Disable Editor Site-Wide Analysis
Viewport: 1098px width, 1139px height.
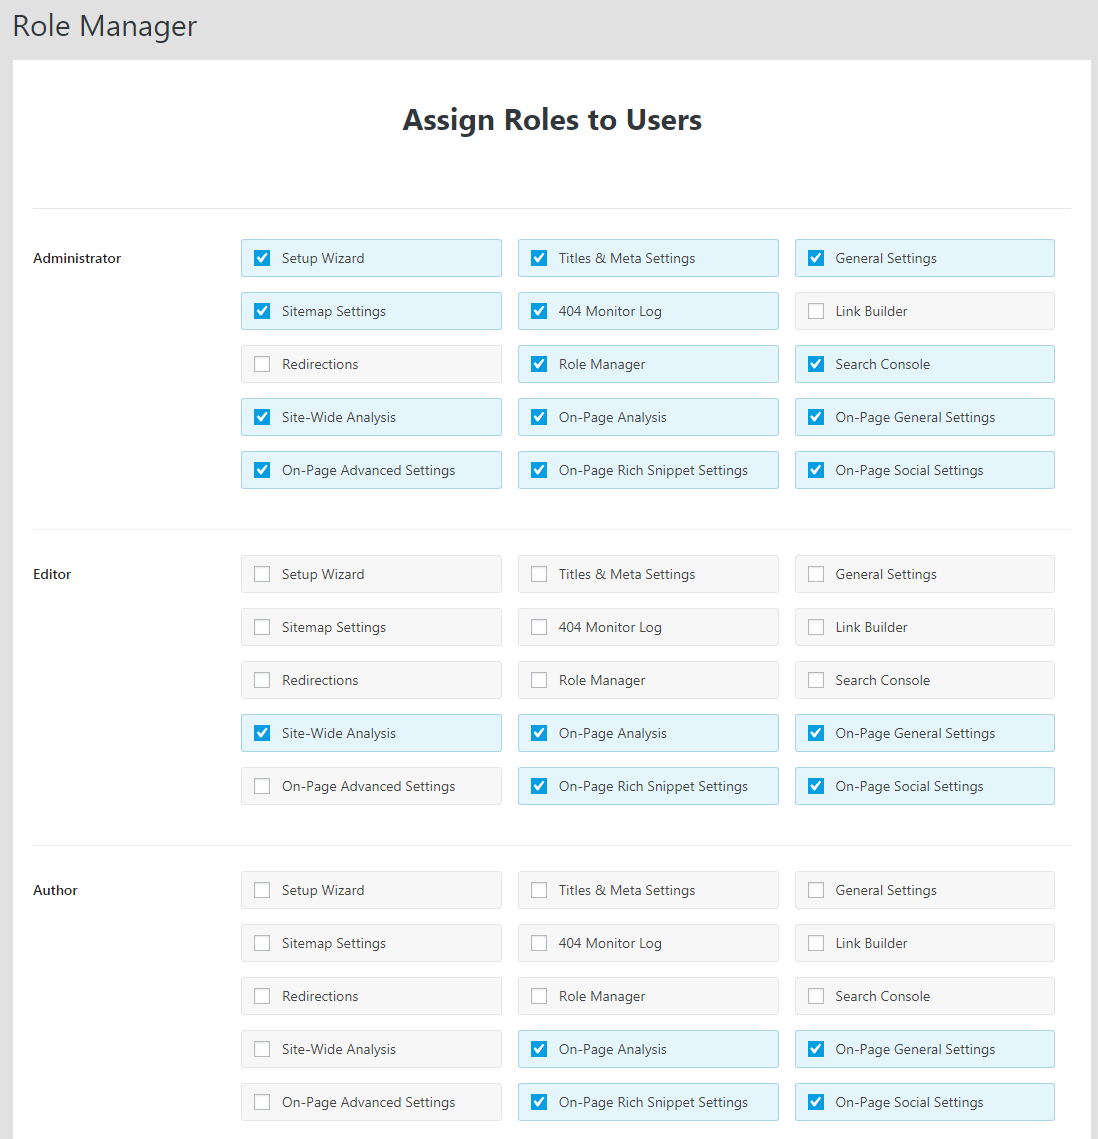(x=262, y=733)
